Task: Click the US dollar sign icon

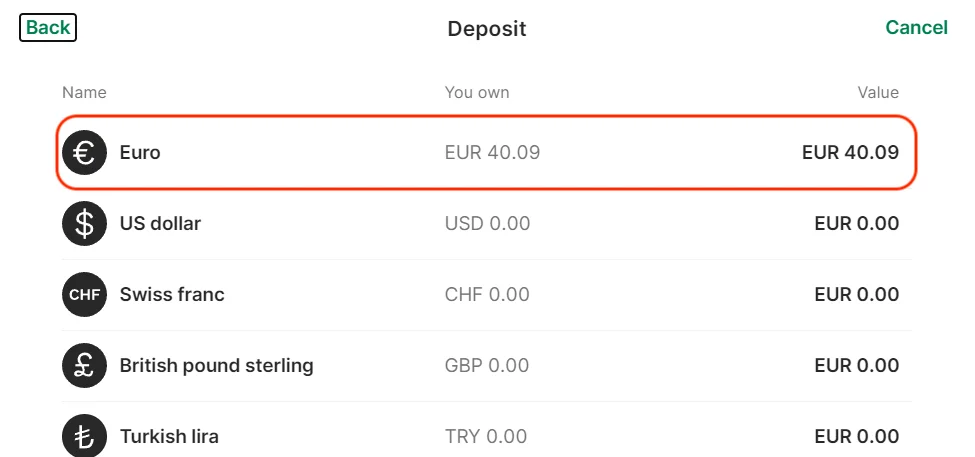Action: click(x=85, y=224)
